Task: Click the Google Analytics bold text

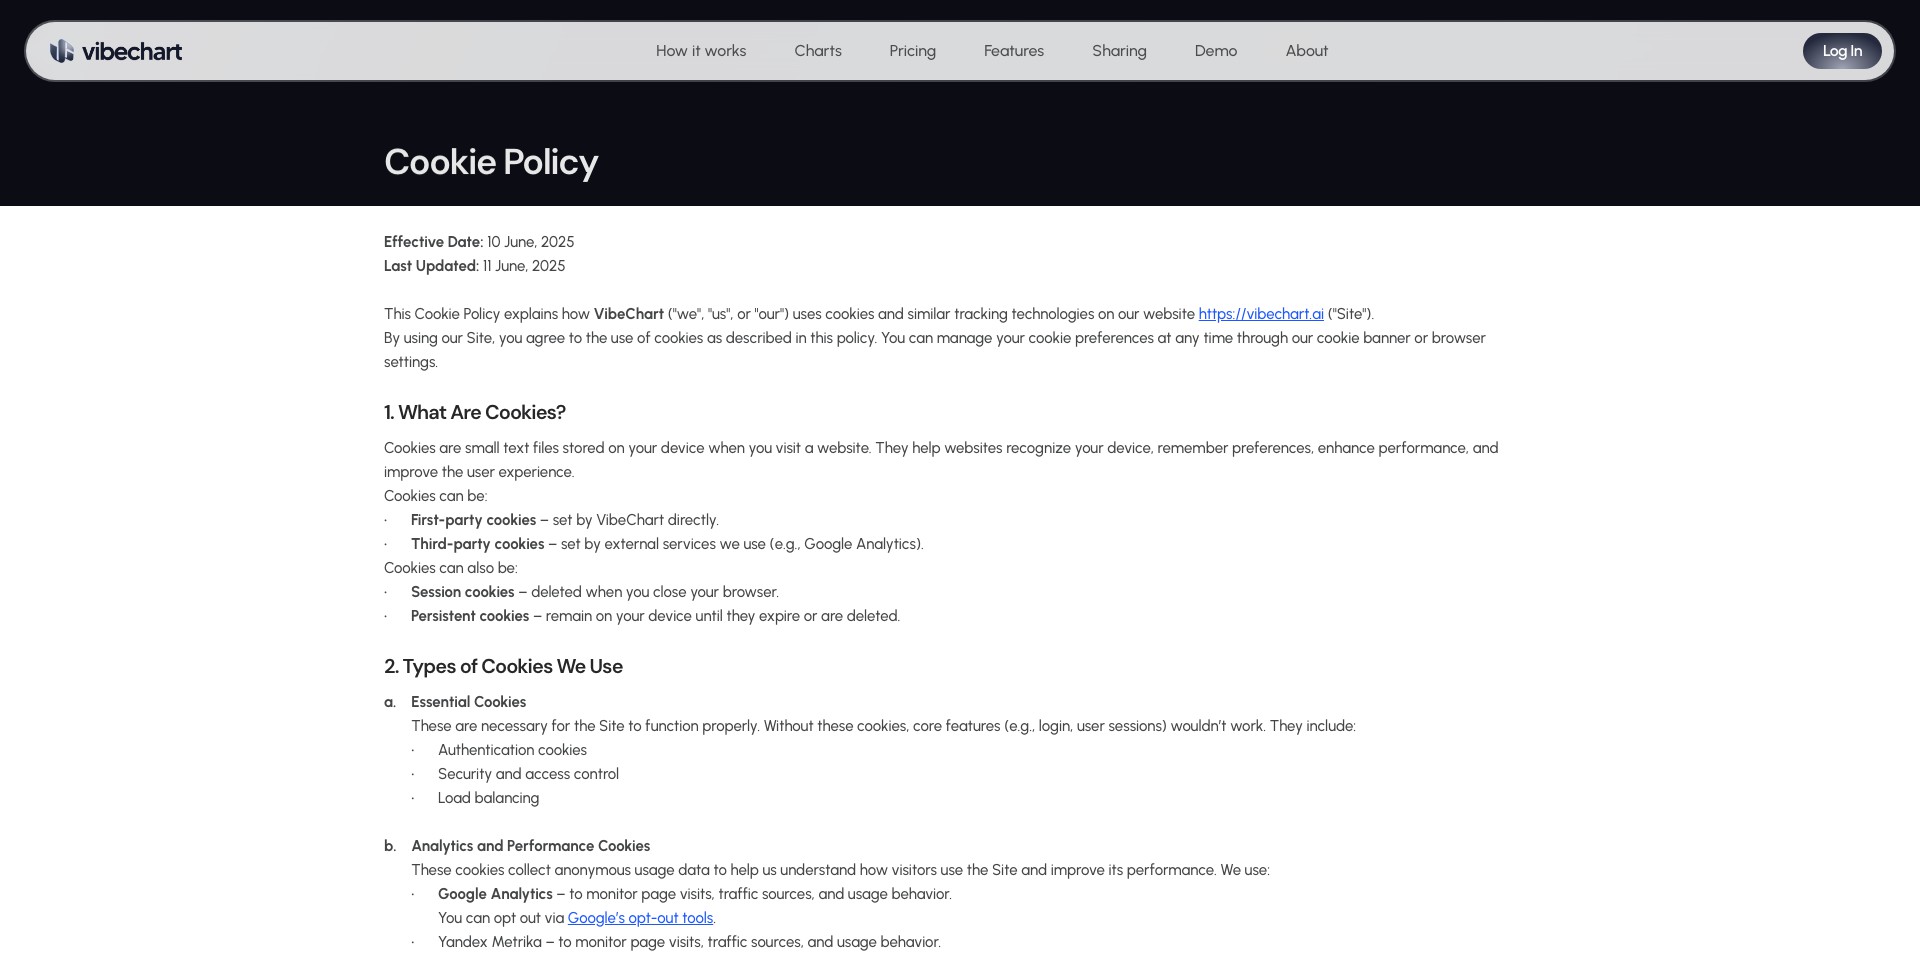Action: 495,894
